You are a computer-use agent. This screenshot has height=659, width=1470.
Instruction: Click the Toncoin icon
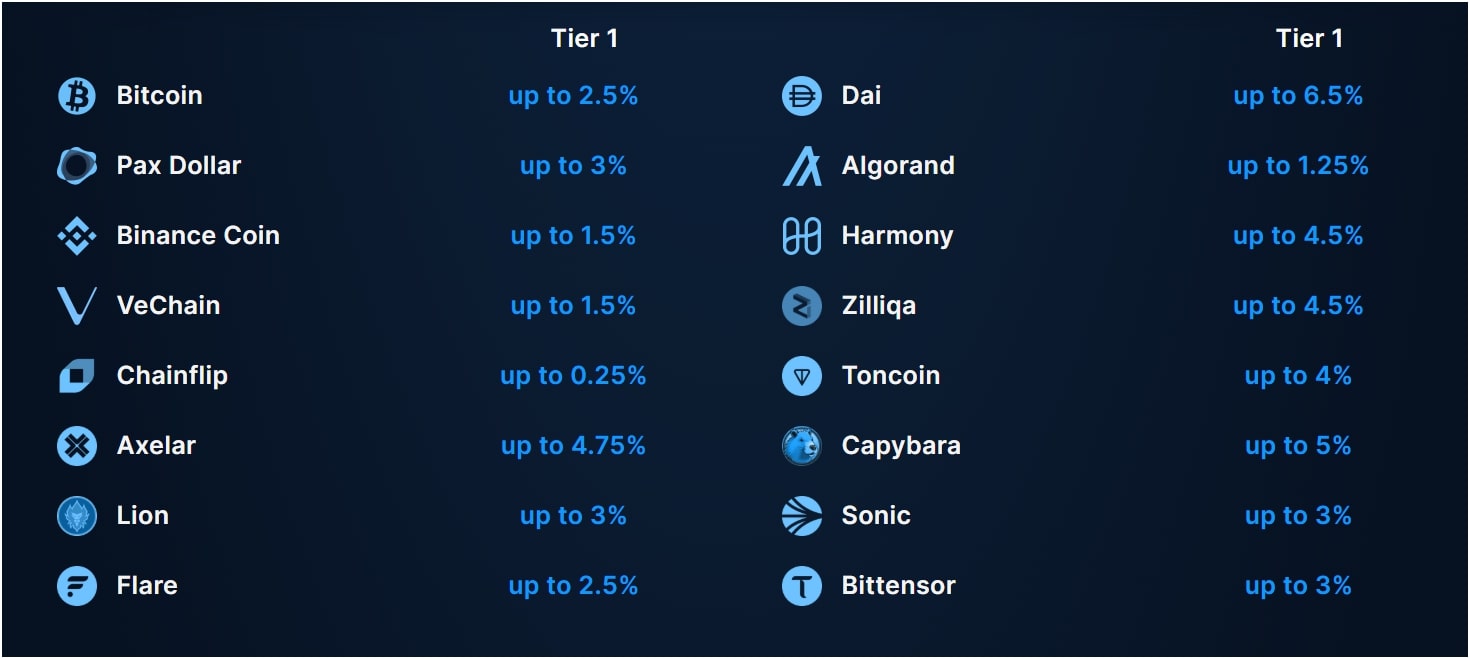pyautogui.click(x=801, y=376)
